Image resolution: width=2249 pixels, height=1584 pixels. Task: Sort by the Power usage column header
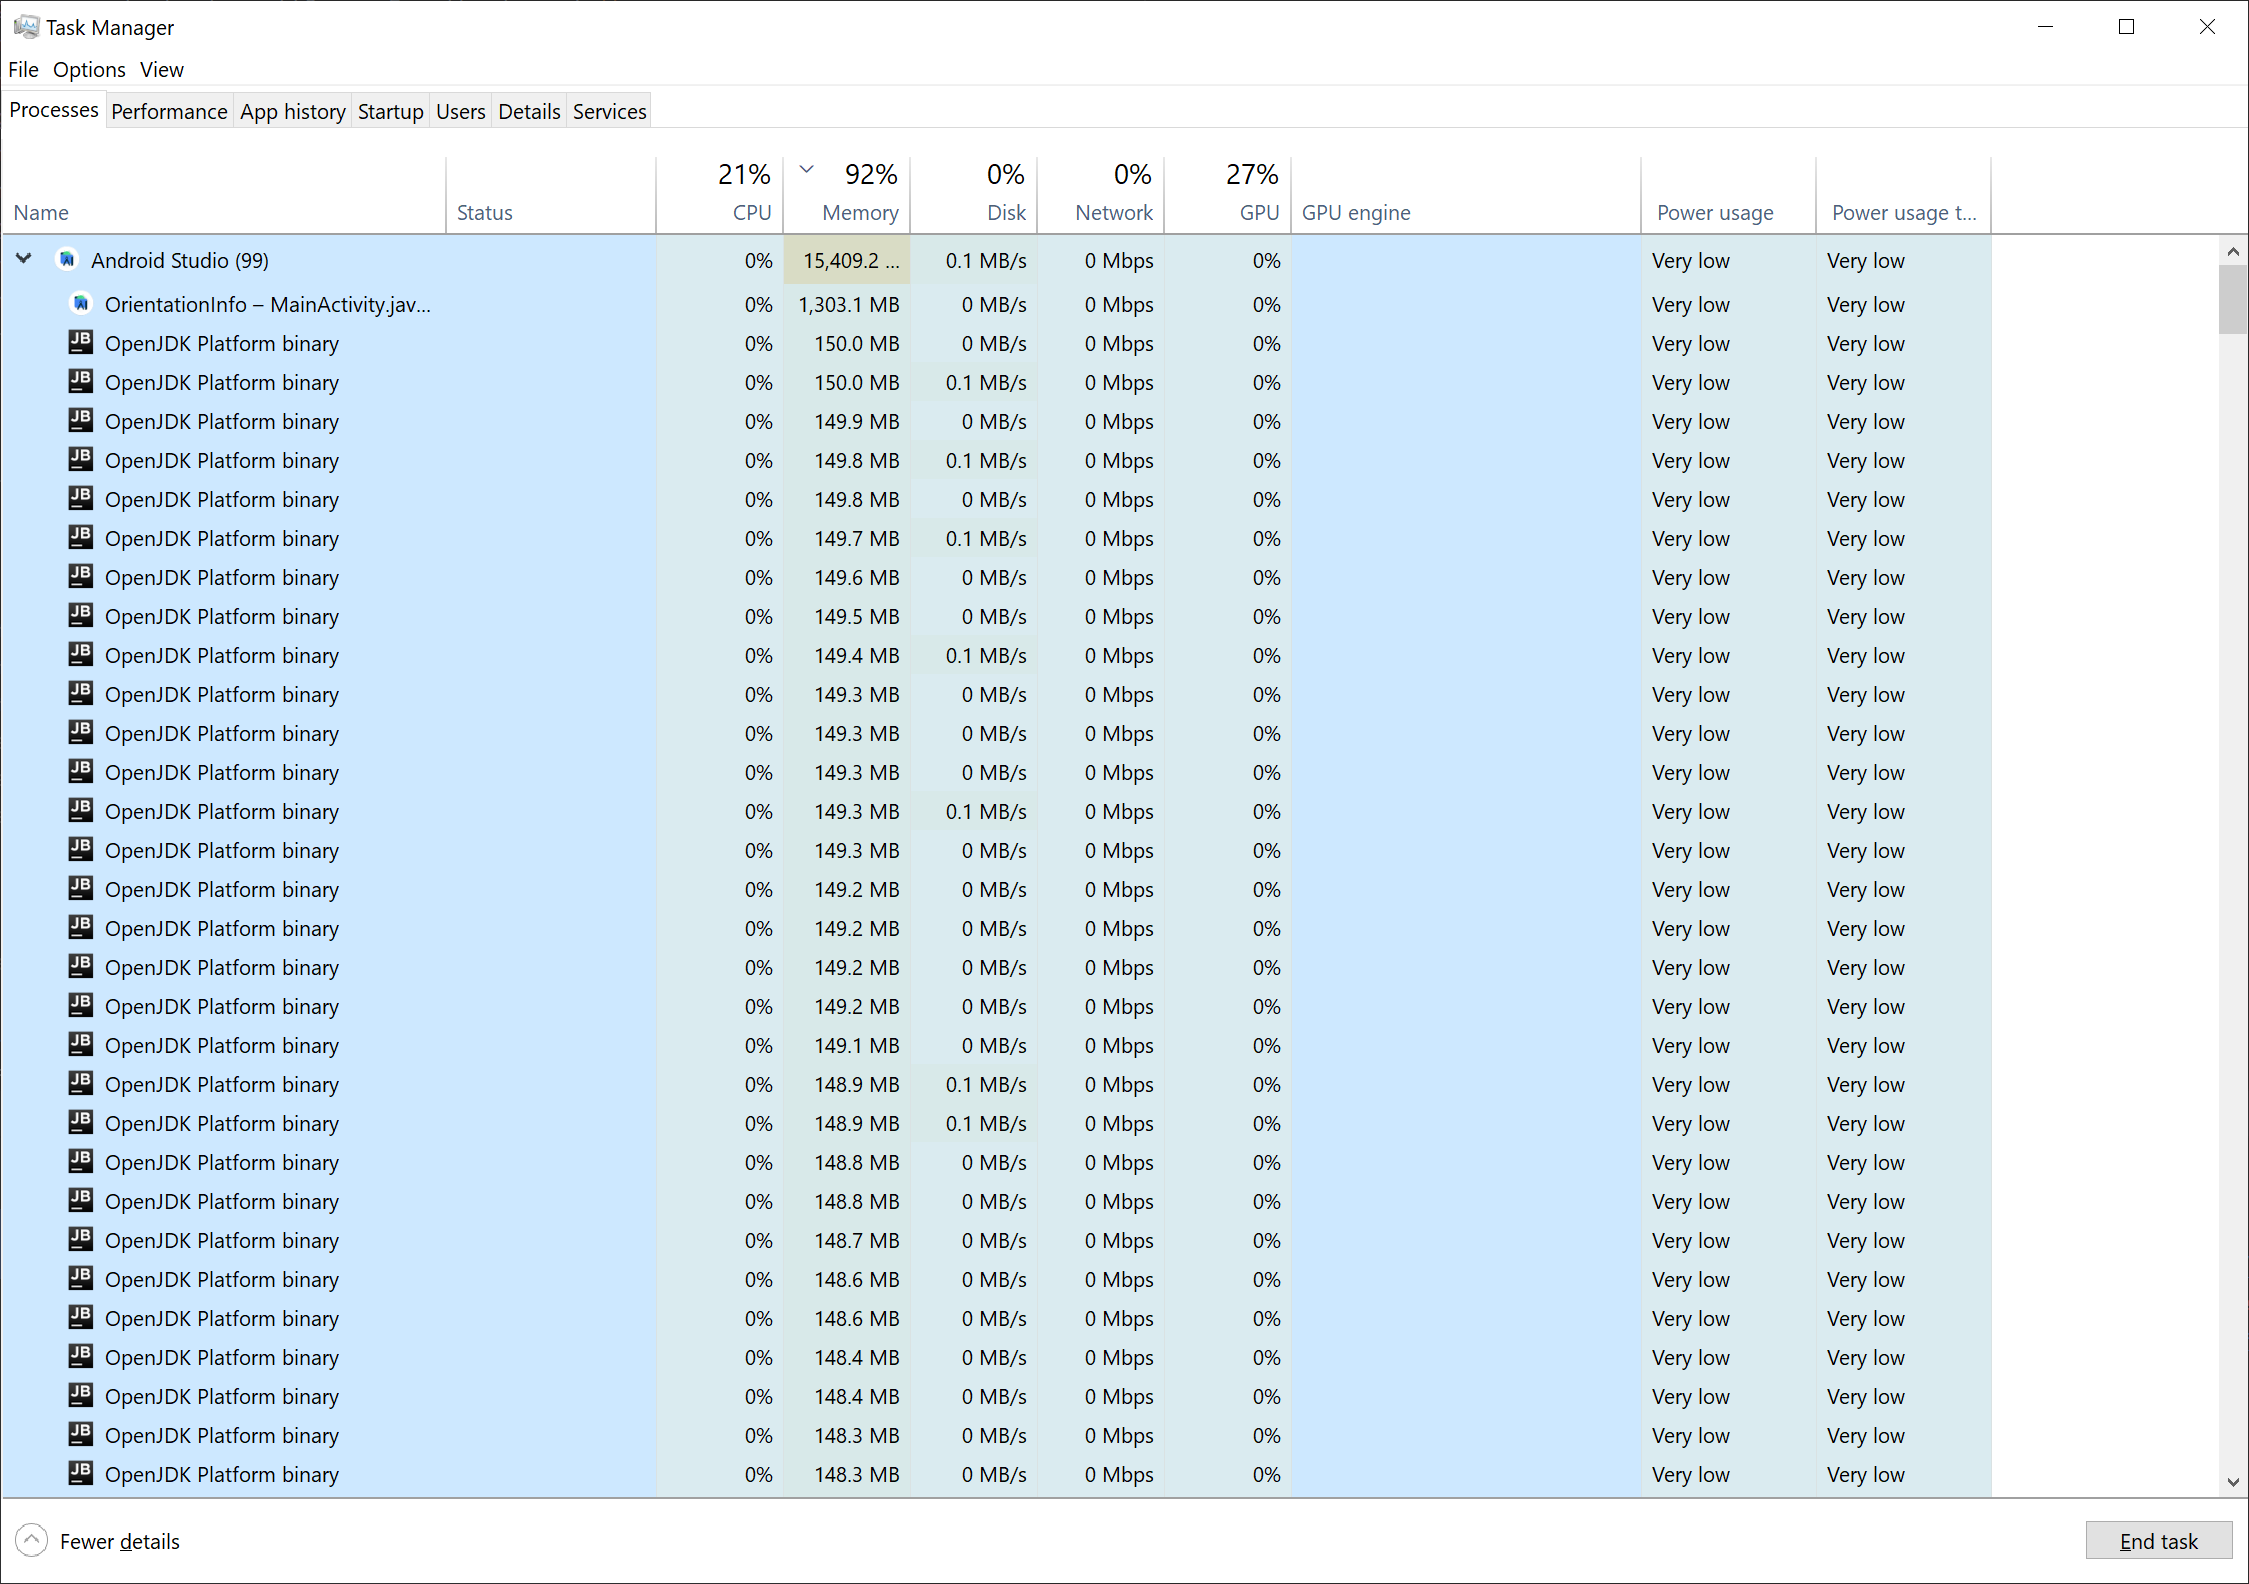point(1728,196)
